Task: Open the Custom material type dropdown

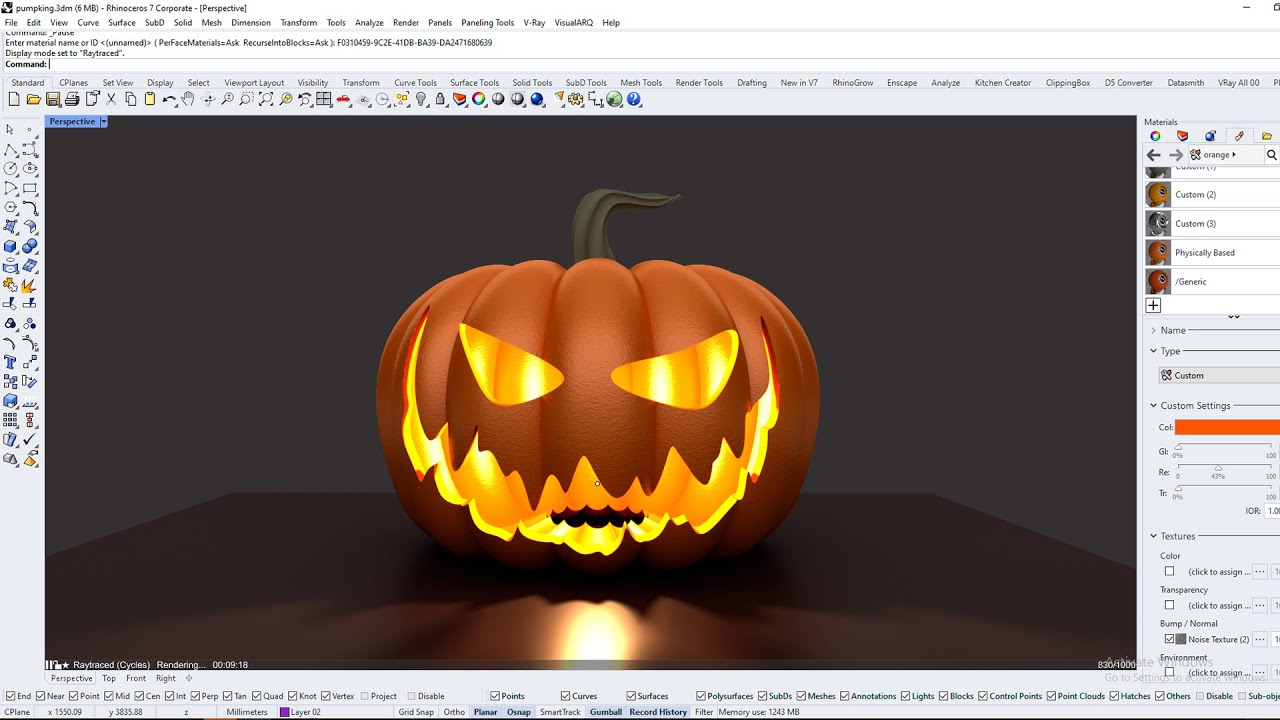Action: [x=1219, y=375]
